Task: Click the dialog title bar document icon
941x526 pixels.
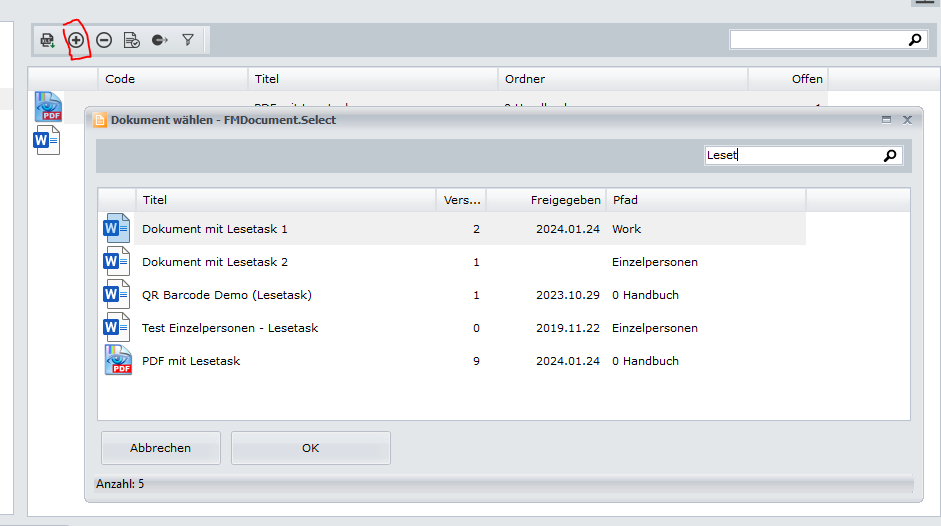Action: pyautogui.click(x=100, y=120)
